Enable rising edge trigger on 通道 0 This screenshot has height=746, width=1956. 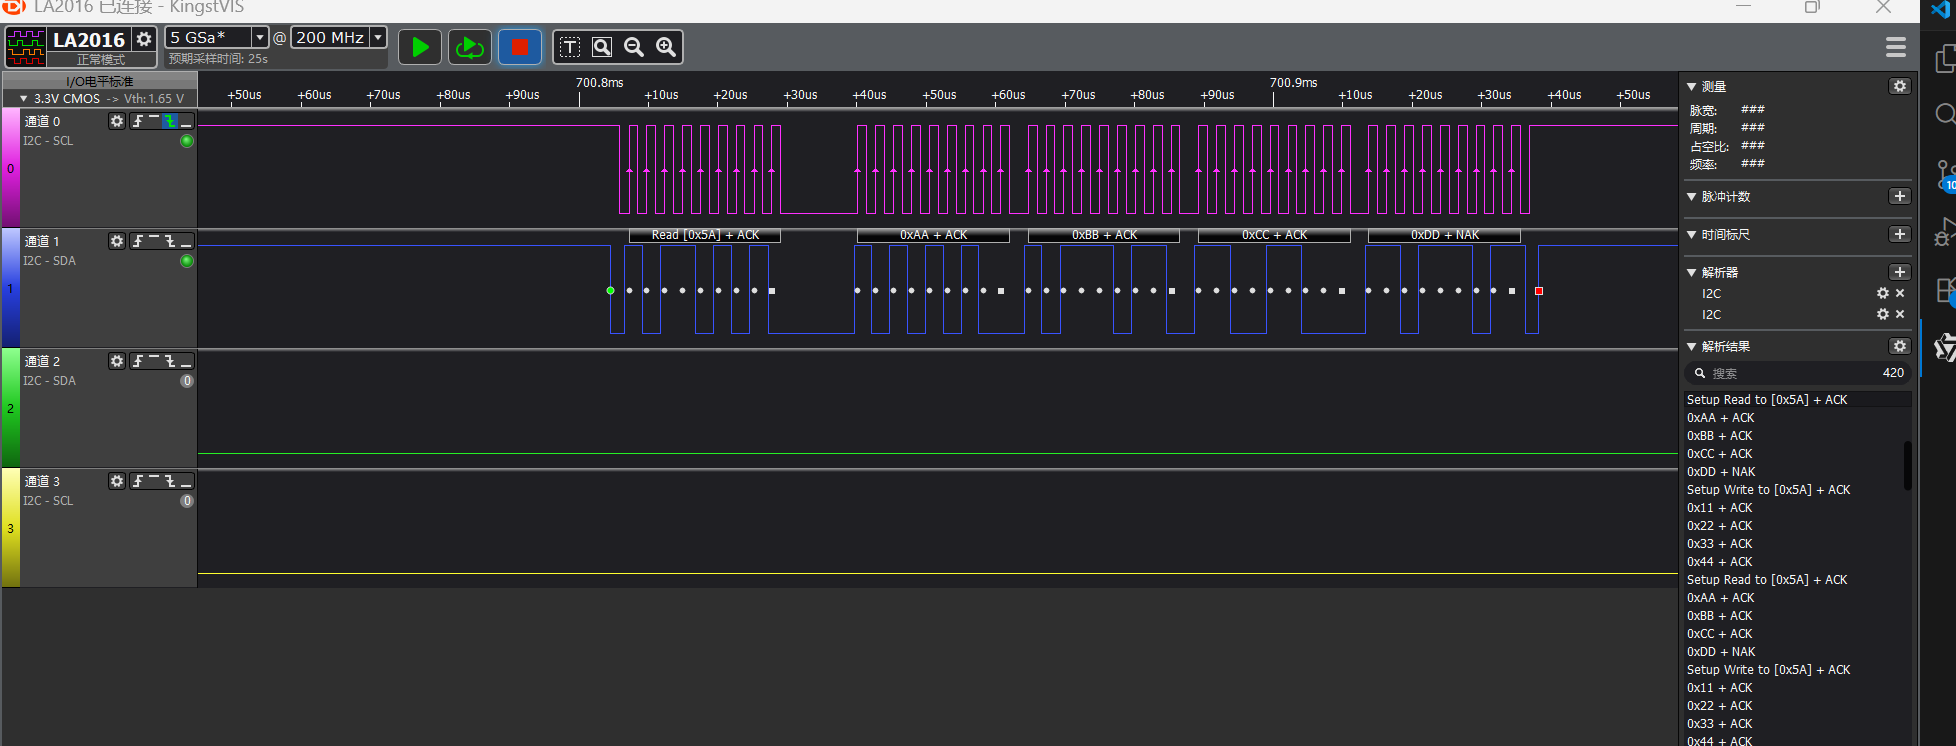pos(138,121)
